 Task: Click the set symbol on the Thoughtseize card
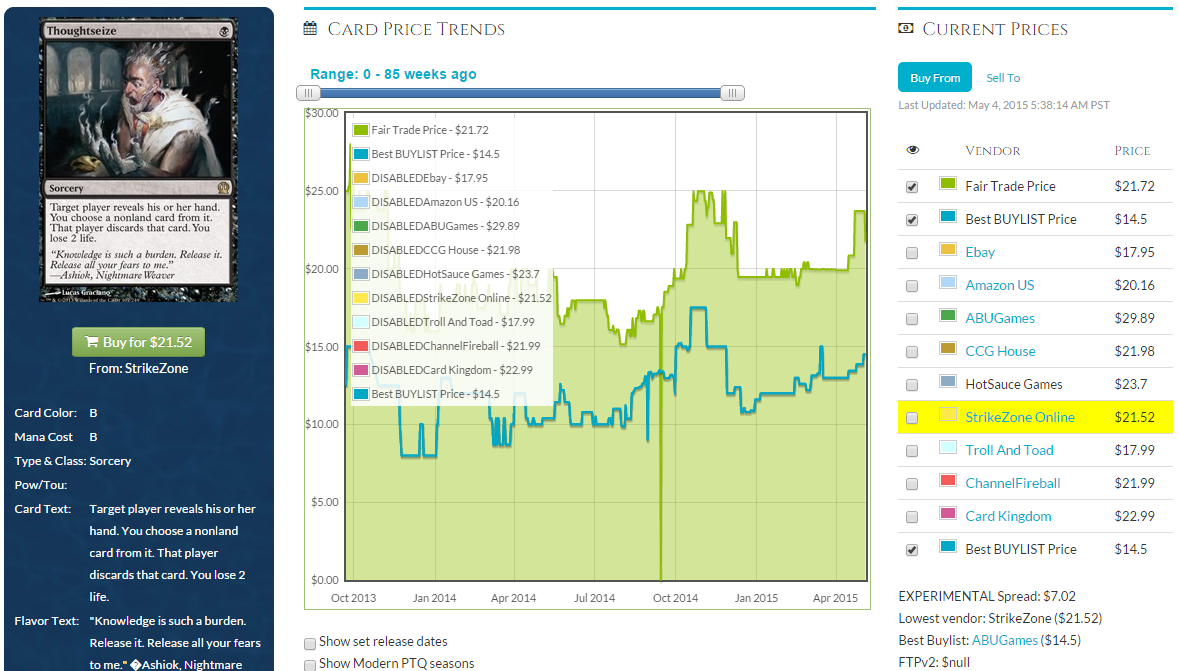coord(223,188)
